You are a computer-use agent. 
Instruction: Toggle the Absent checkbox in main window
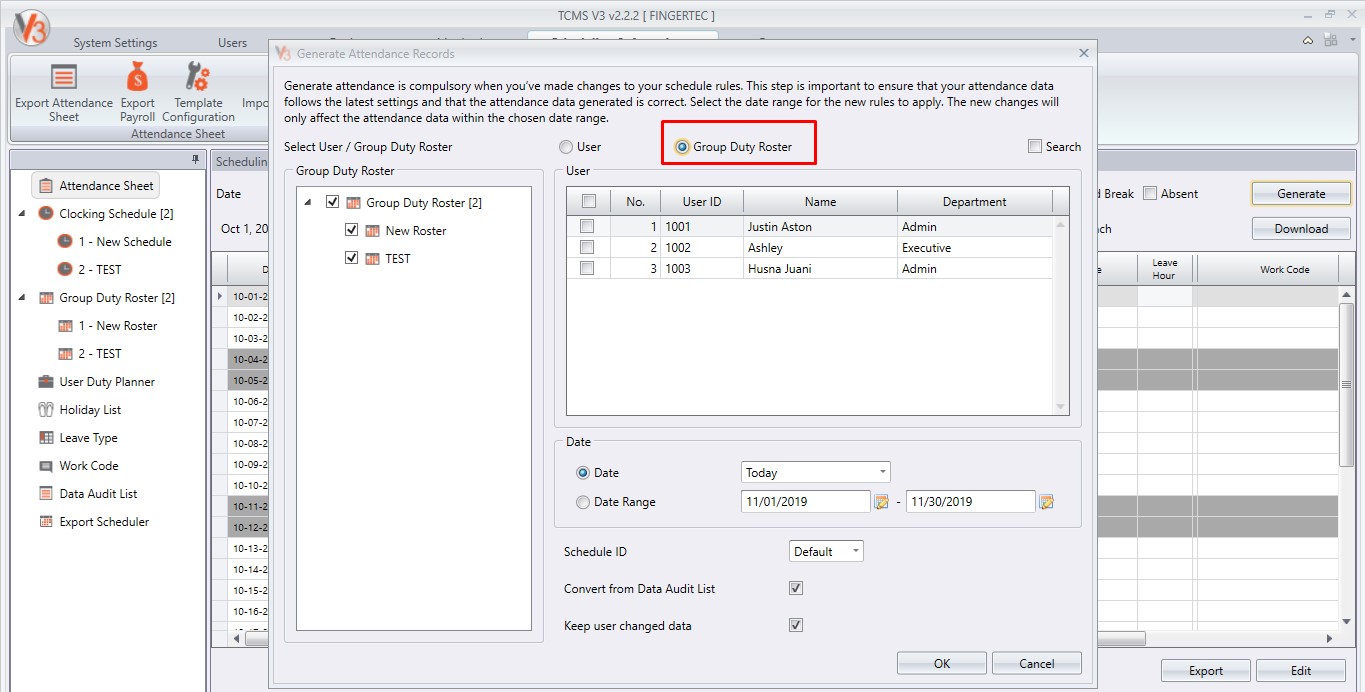tap(1150, 193)
